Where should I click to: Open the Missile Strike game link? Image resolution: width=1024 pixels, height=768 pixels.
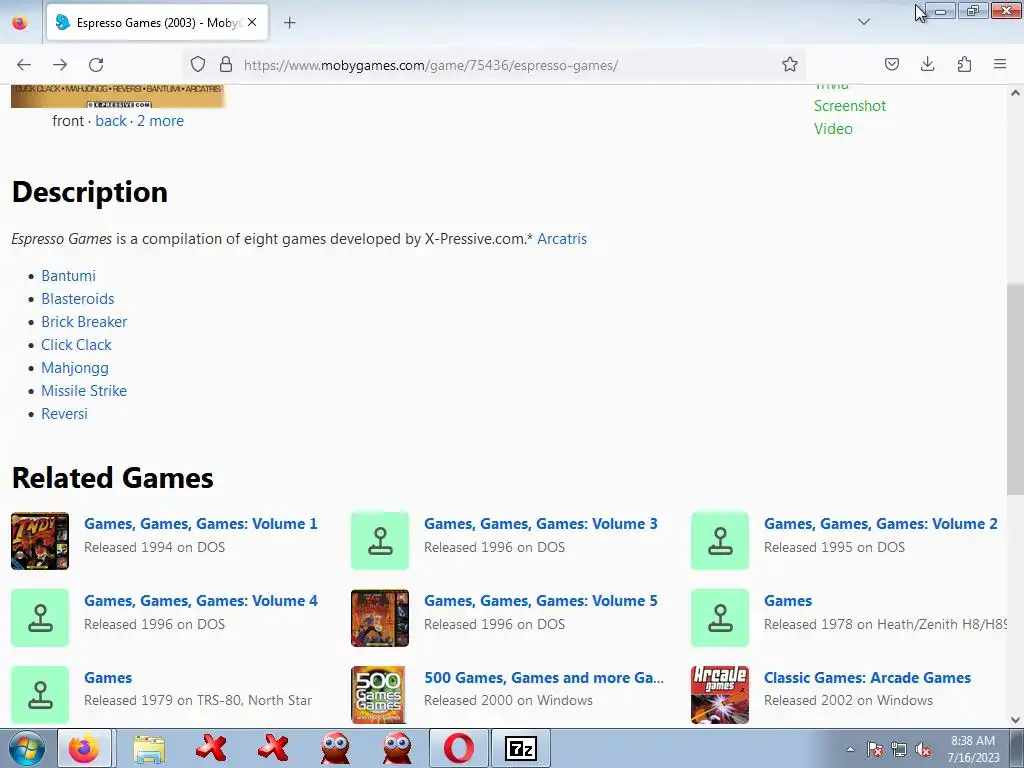(x=84, y=391)
